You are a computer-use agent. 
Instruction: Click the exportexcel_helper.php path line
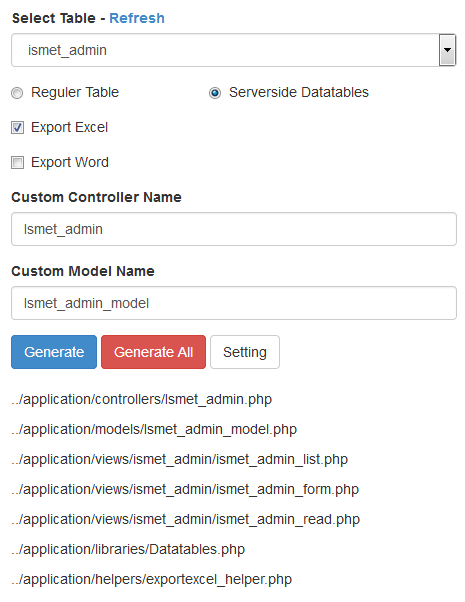pyautogui.click(x=152, y=579)
